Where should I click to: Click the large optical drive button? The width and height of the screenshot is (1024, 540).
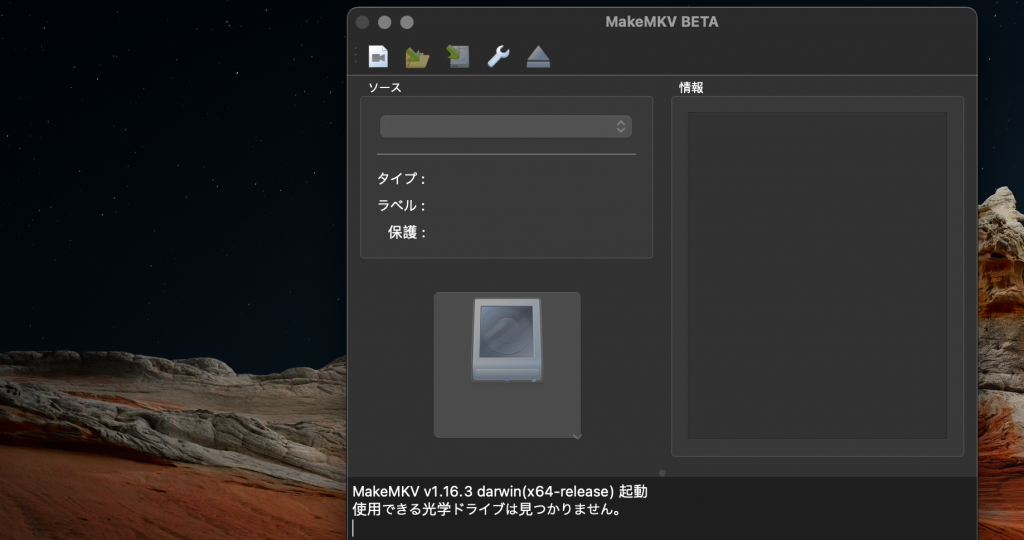(x=507, y=364)
